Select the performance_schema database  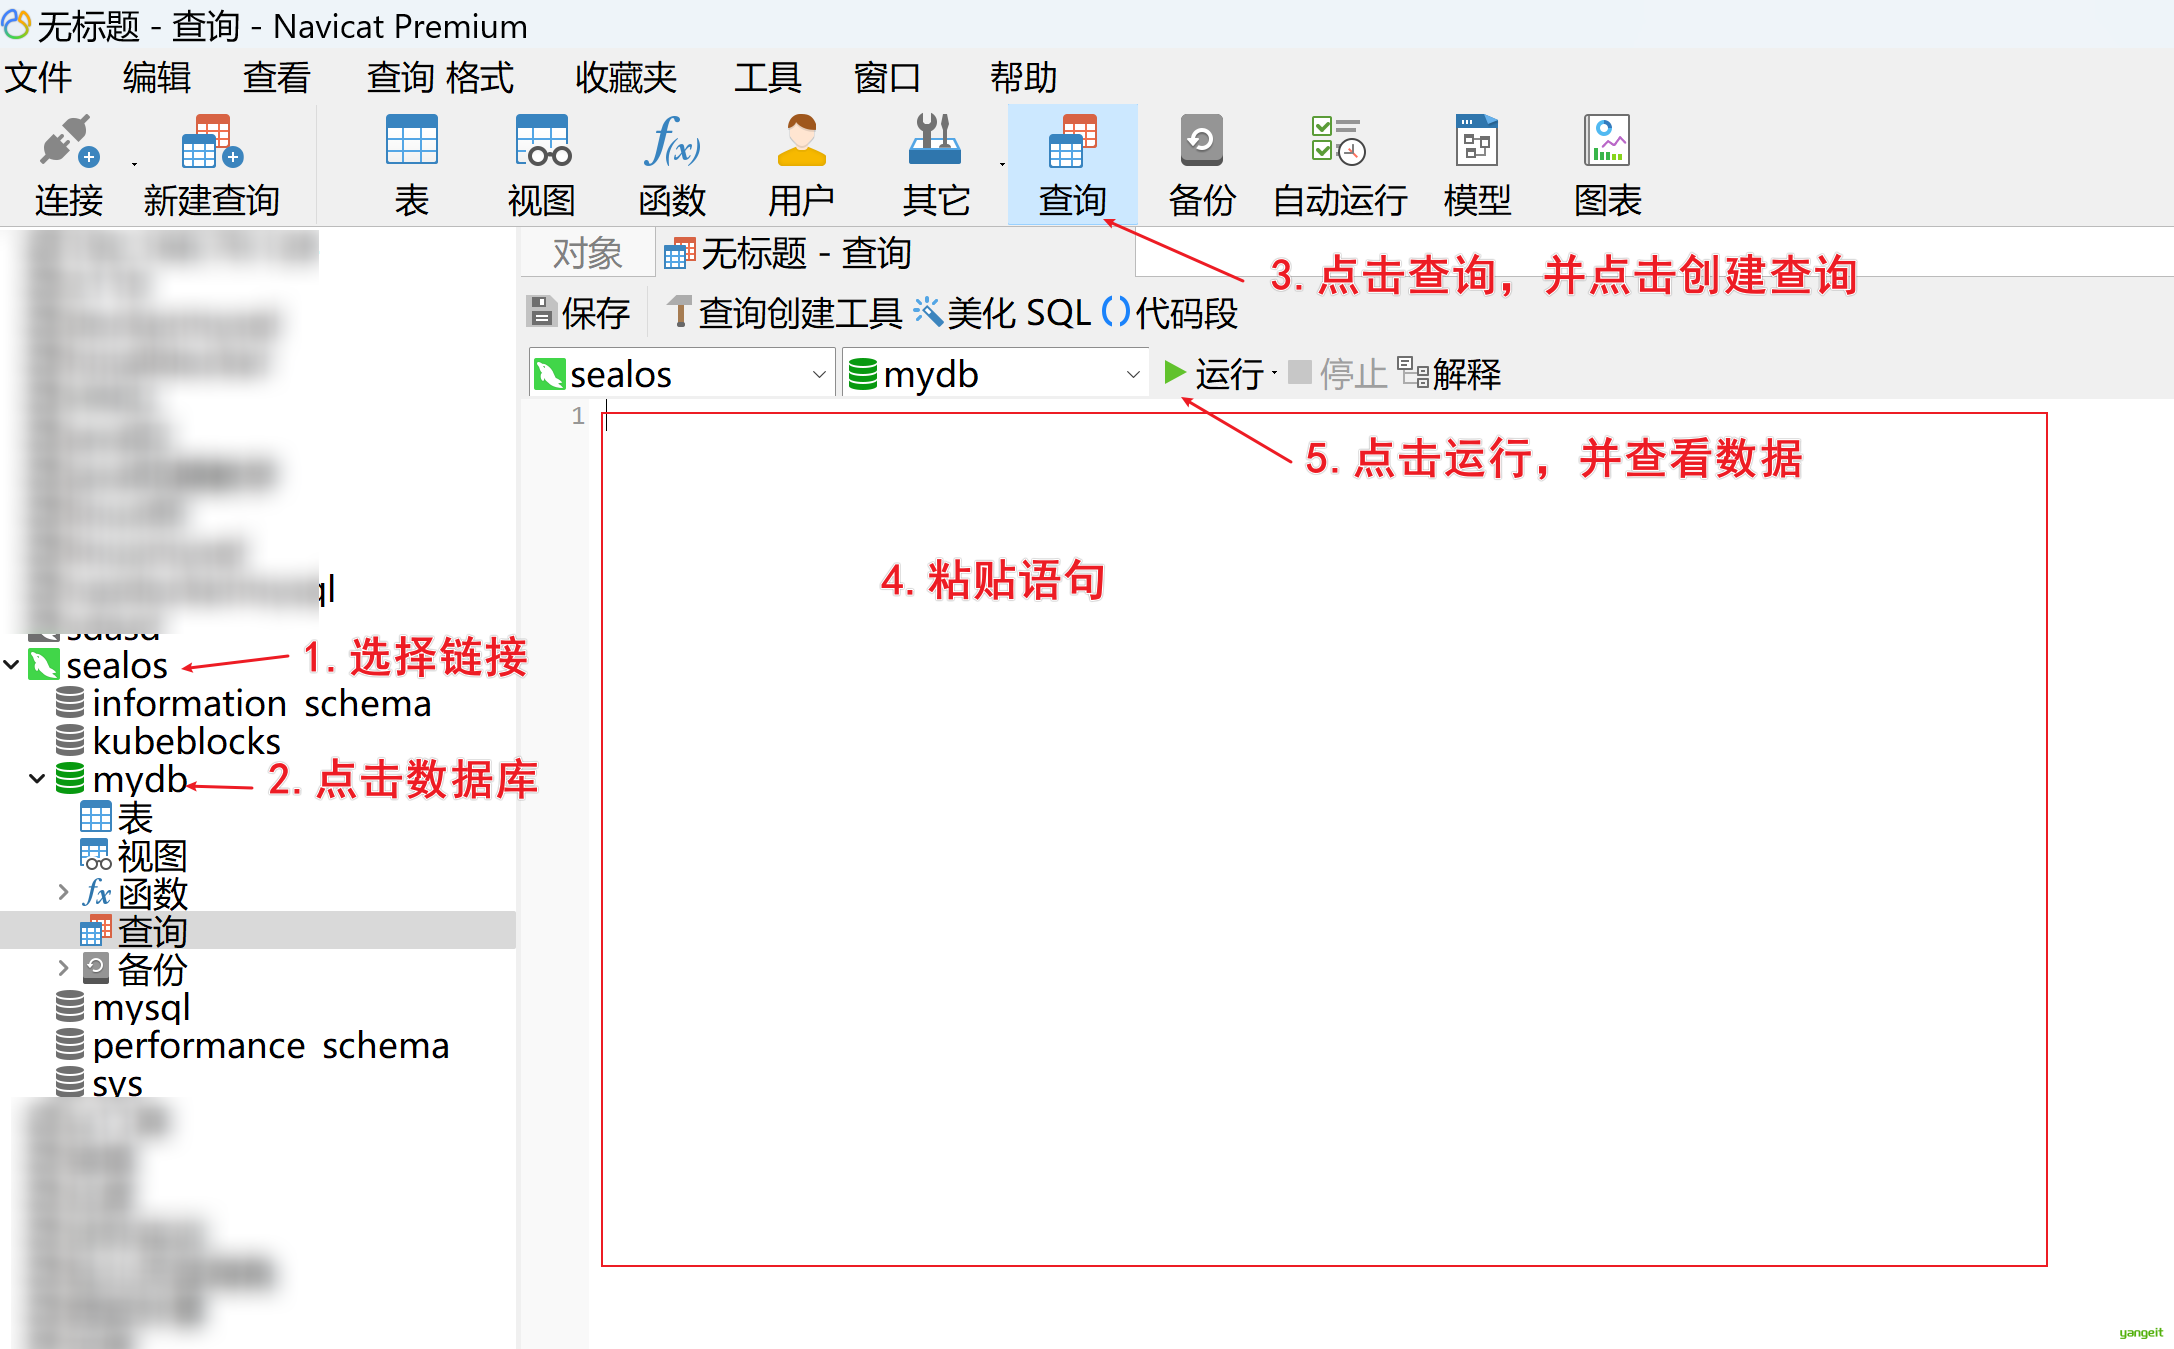coord(270,1045)
